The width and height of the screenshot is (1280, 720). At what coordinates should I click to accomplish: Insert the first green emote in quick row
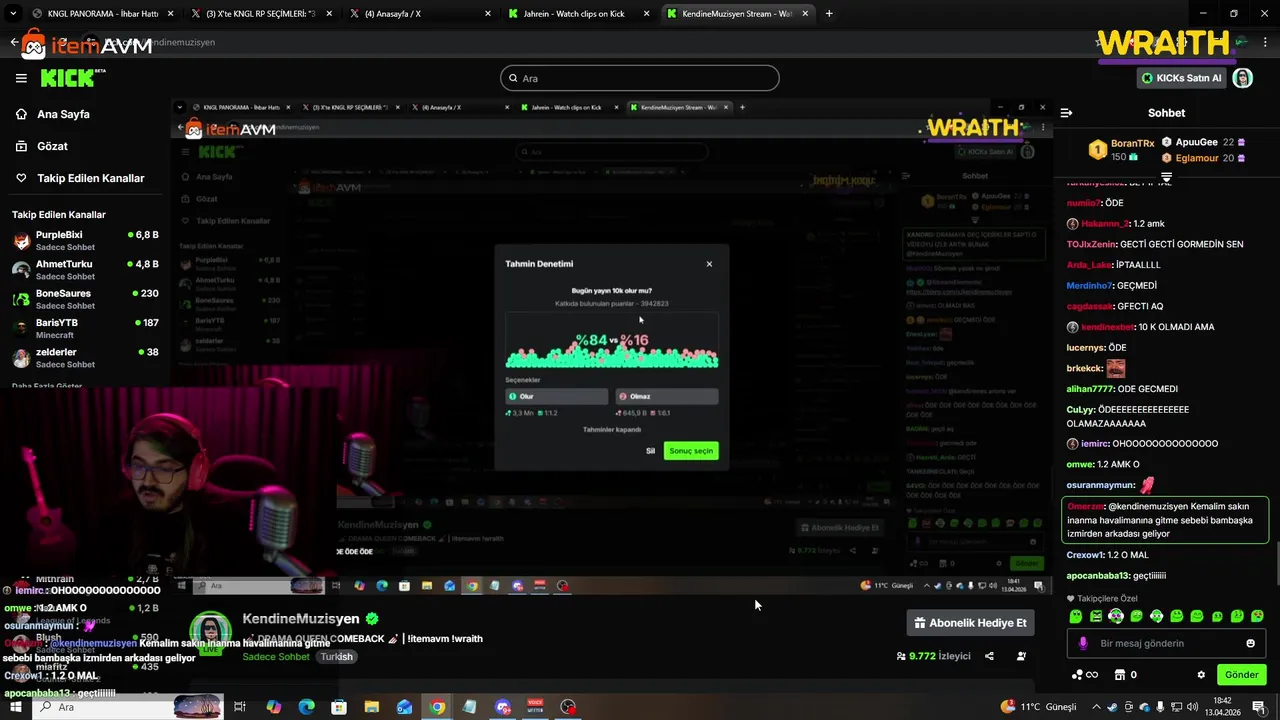point(1076,616)
